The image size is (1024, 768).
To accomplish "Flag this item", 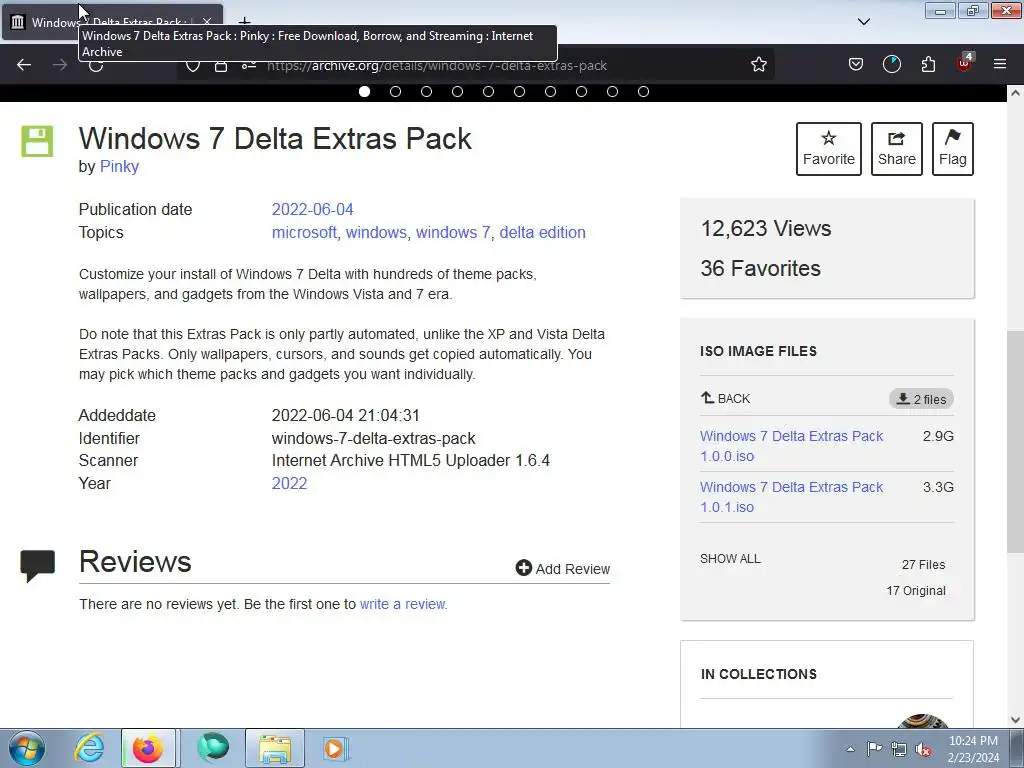I will pos(953,149).
